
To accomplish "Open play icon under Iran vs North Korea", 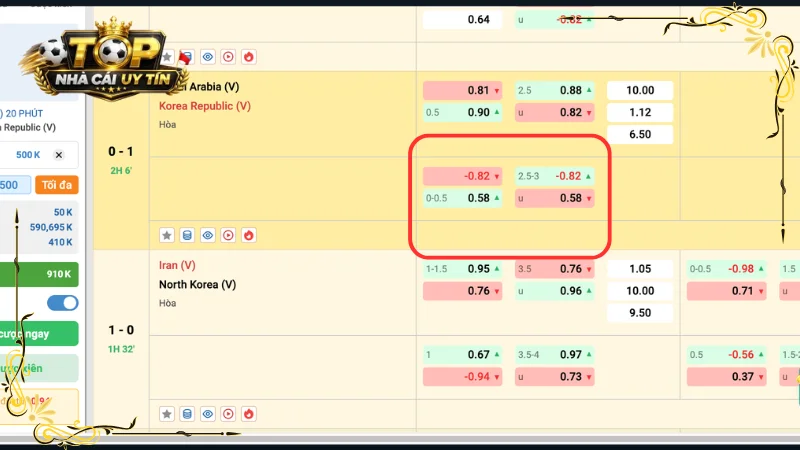I will tap(228, 414).
